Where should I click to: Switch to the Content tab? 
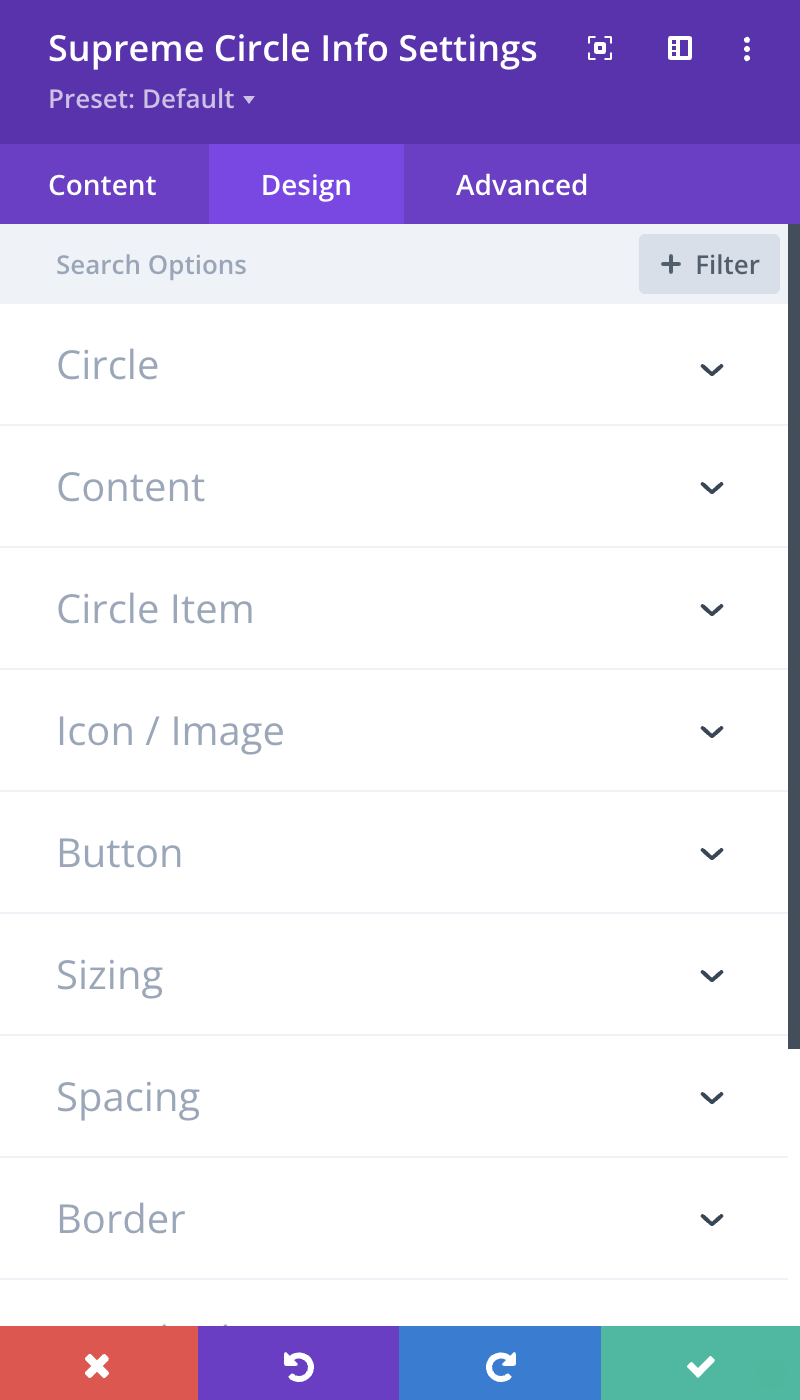coord(103,185)
